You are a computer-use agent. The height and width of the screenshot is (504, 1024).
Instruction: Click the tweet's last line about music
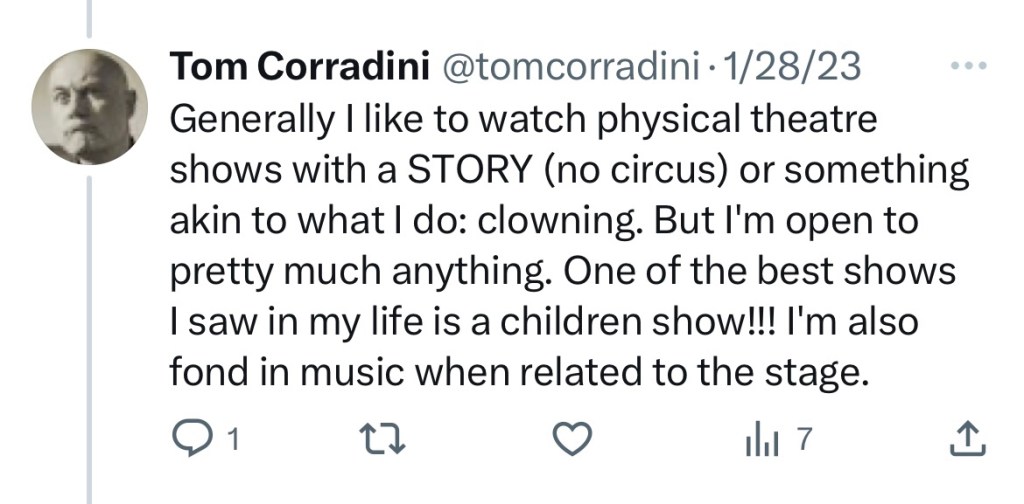(x=516, y=374)
